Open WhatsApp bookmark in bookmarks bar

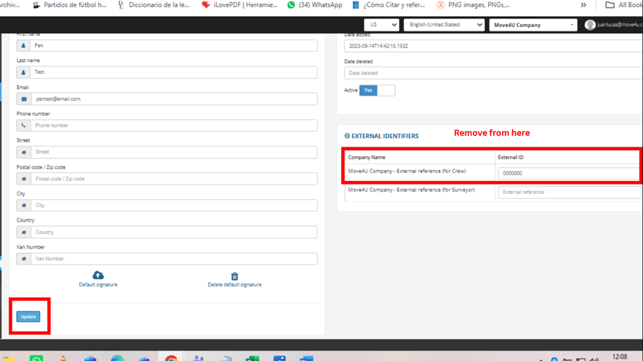(x=315, y=5)
